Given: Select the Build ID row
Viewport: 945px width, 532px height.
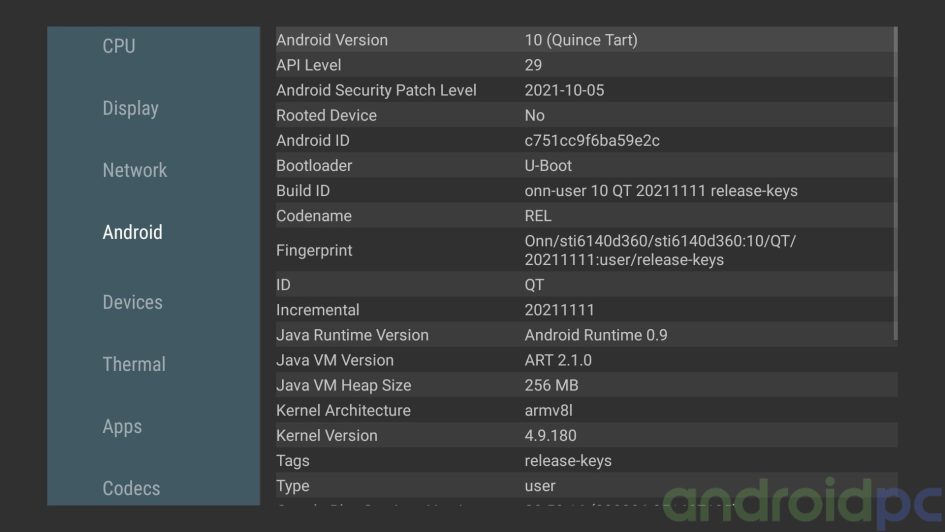Looking at the screenshot, I should click(585, 190).
